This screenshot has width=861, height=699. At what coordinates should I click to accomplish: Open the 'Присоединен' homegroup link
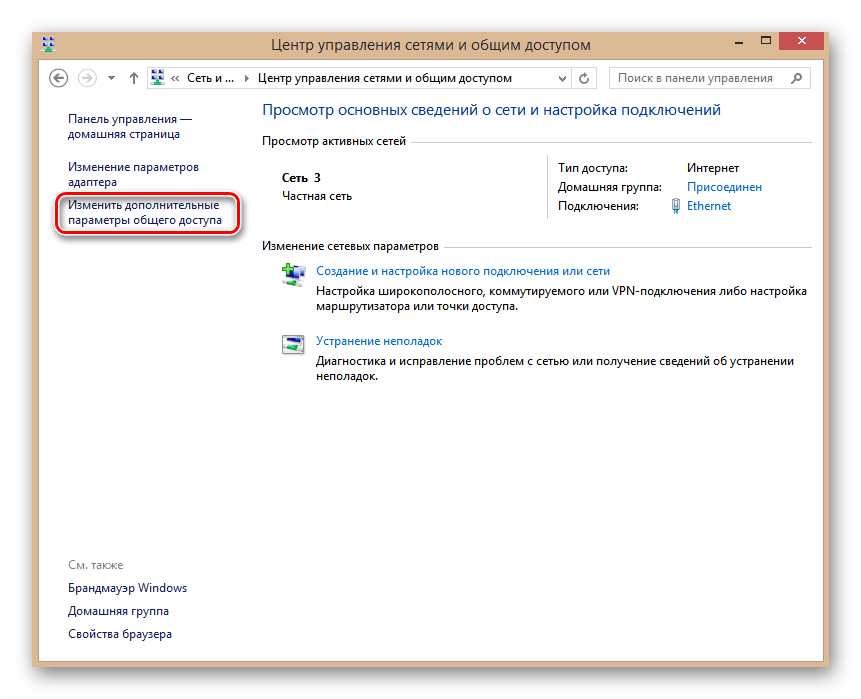click(724, 187)
